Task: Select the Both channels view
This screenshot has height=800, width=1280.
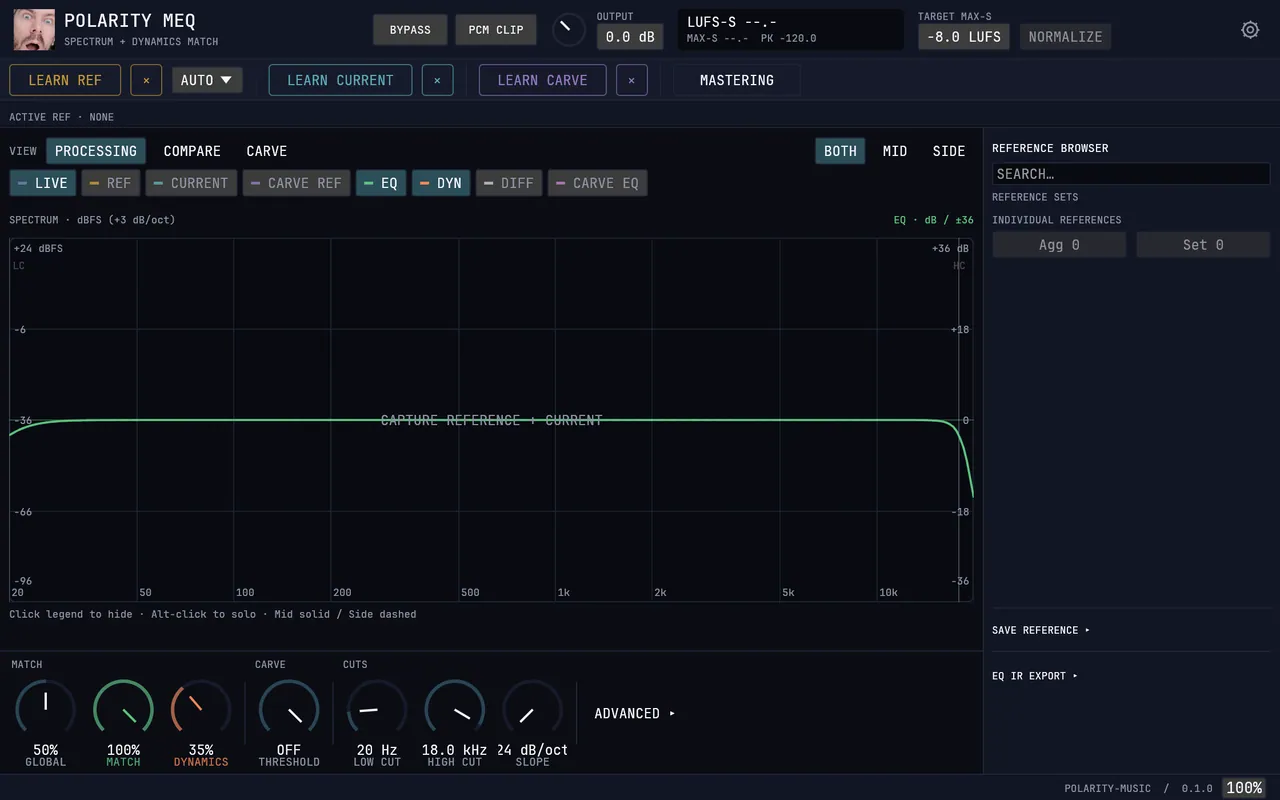Action: coord(840,151)
